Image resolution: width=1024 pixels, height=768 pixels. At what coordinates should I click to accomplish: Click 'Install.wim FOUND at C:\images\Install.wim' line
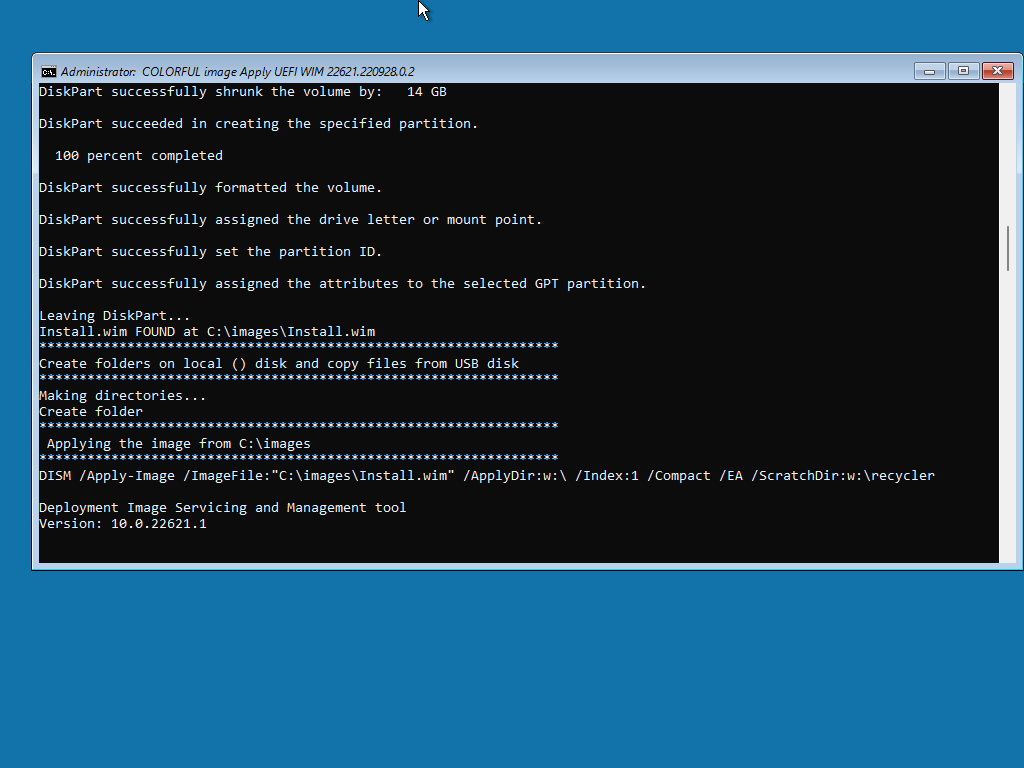(207, 332)
